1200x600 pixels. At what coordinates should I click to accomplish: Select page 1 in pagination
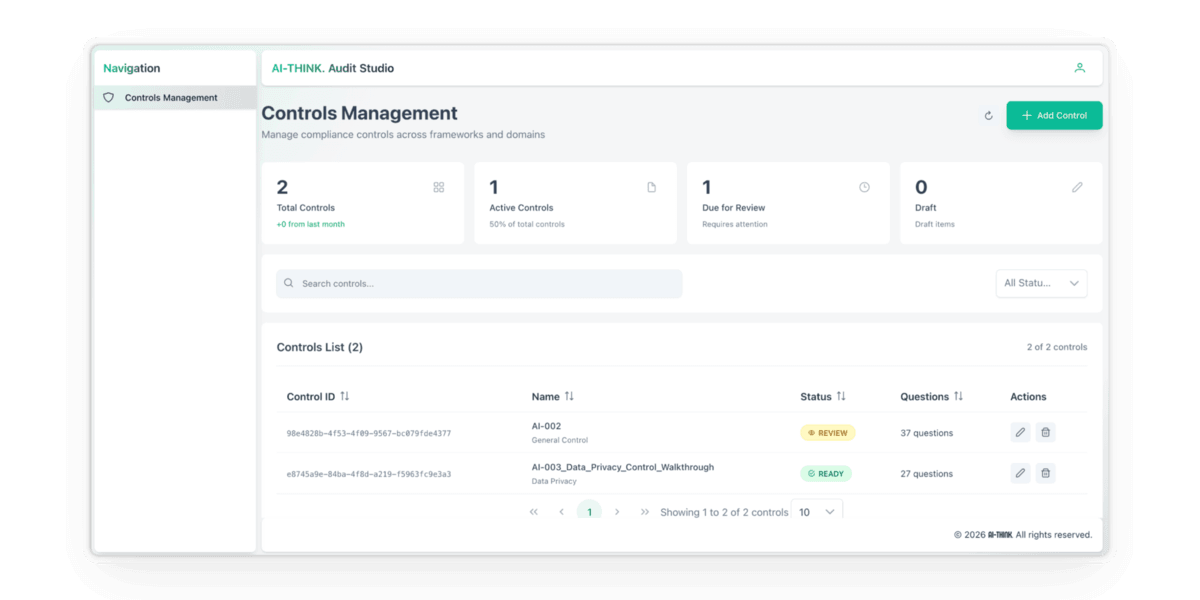coord(589,511)
